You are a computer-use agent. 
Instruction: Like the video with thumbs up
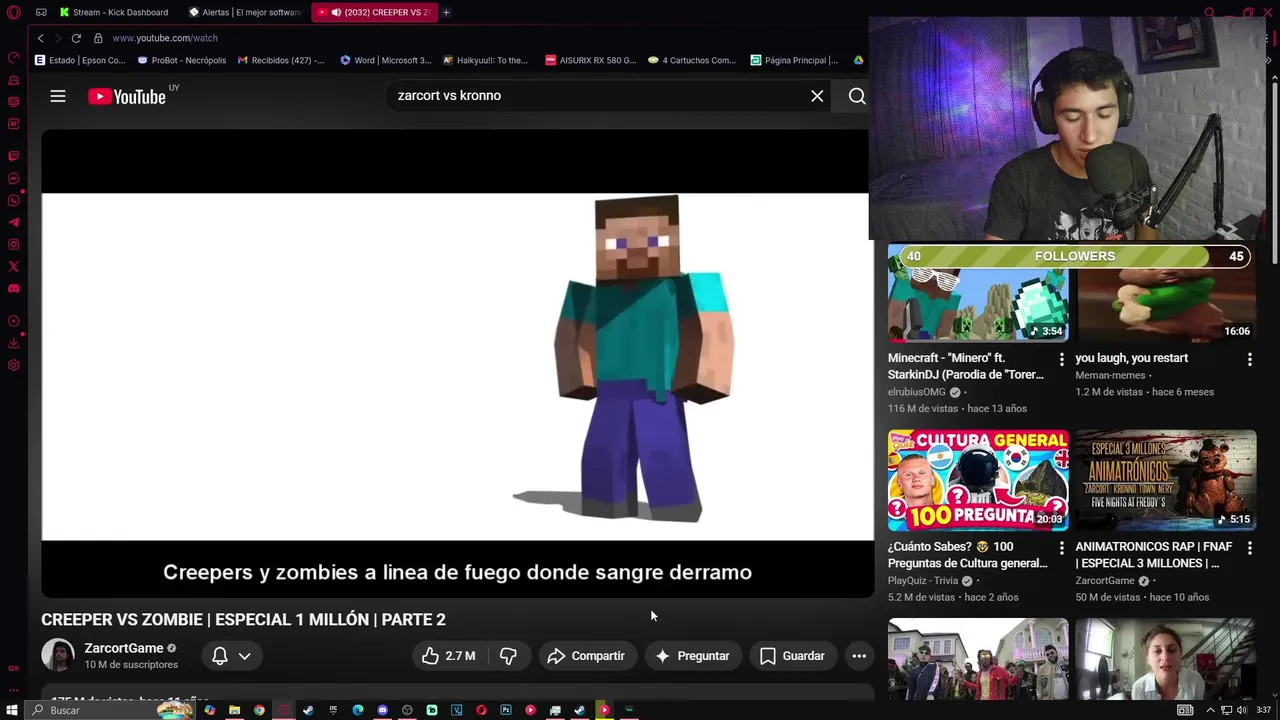[x=448, y=656]
